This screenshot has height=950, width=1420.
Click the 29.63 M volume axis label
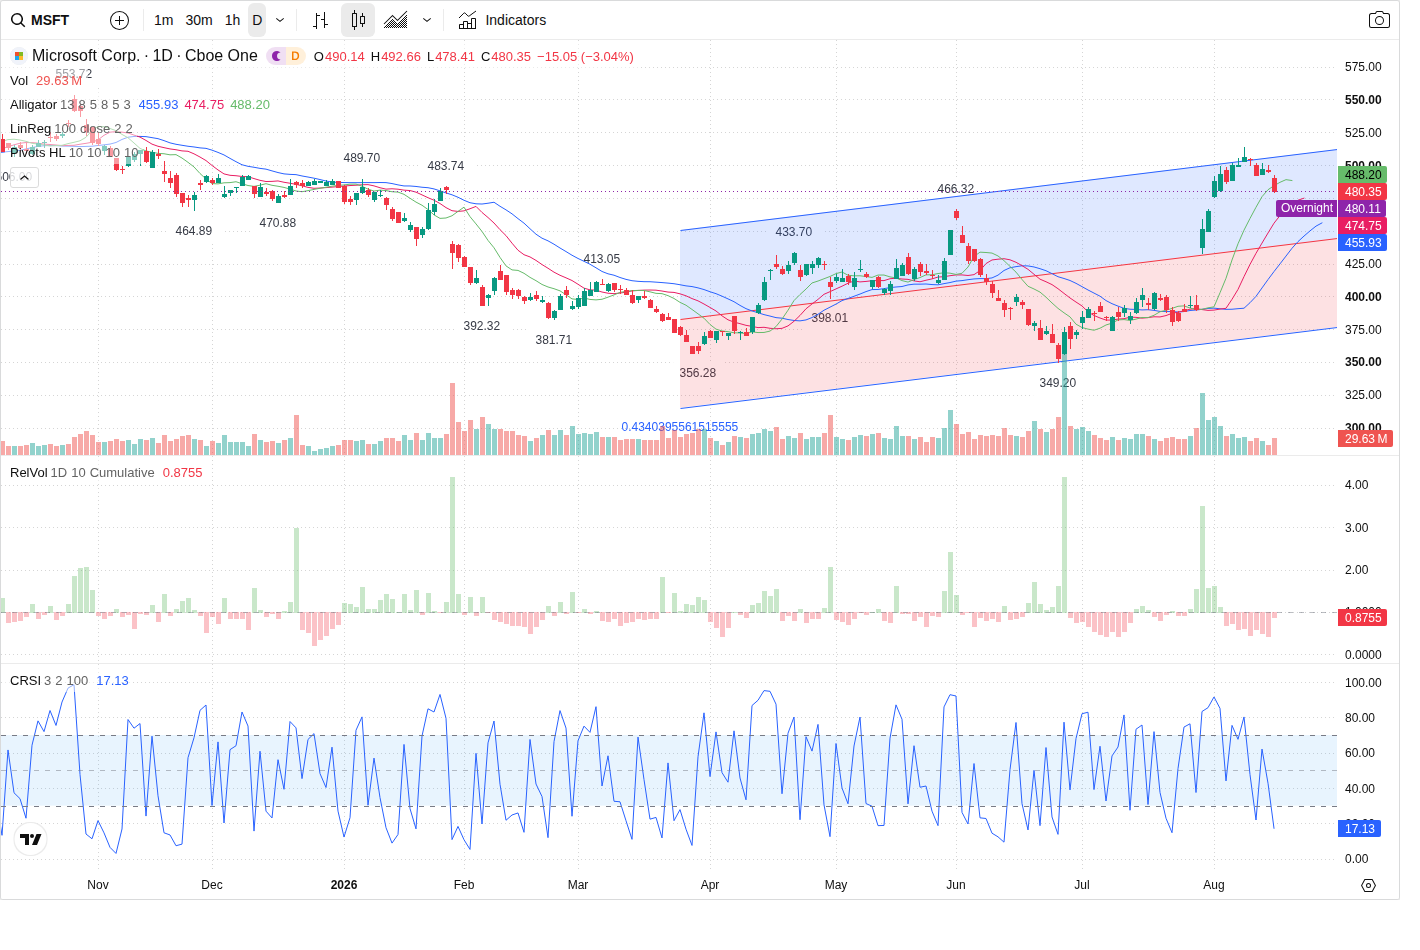[x=1365, y=439]
